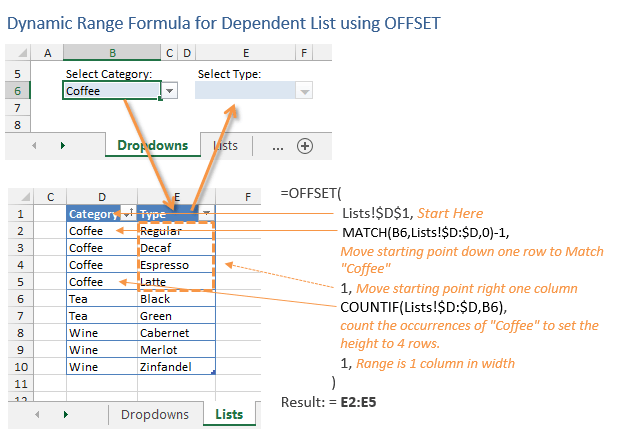Select row 10 header in Lists sheet

coord(20,366)
